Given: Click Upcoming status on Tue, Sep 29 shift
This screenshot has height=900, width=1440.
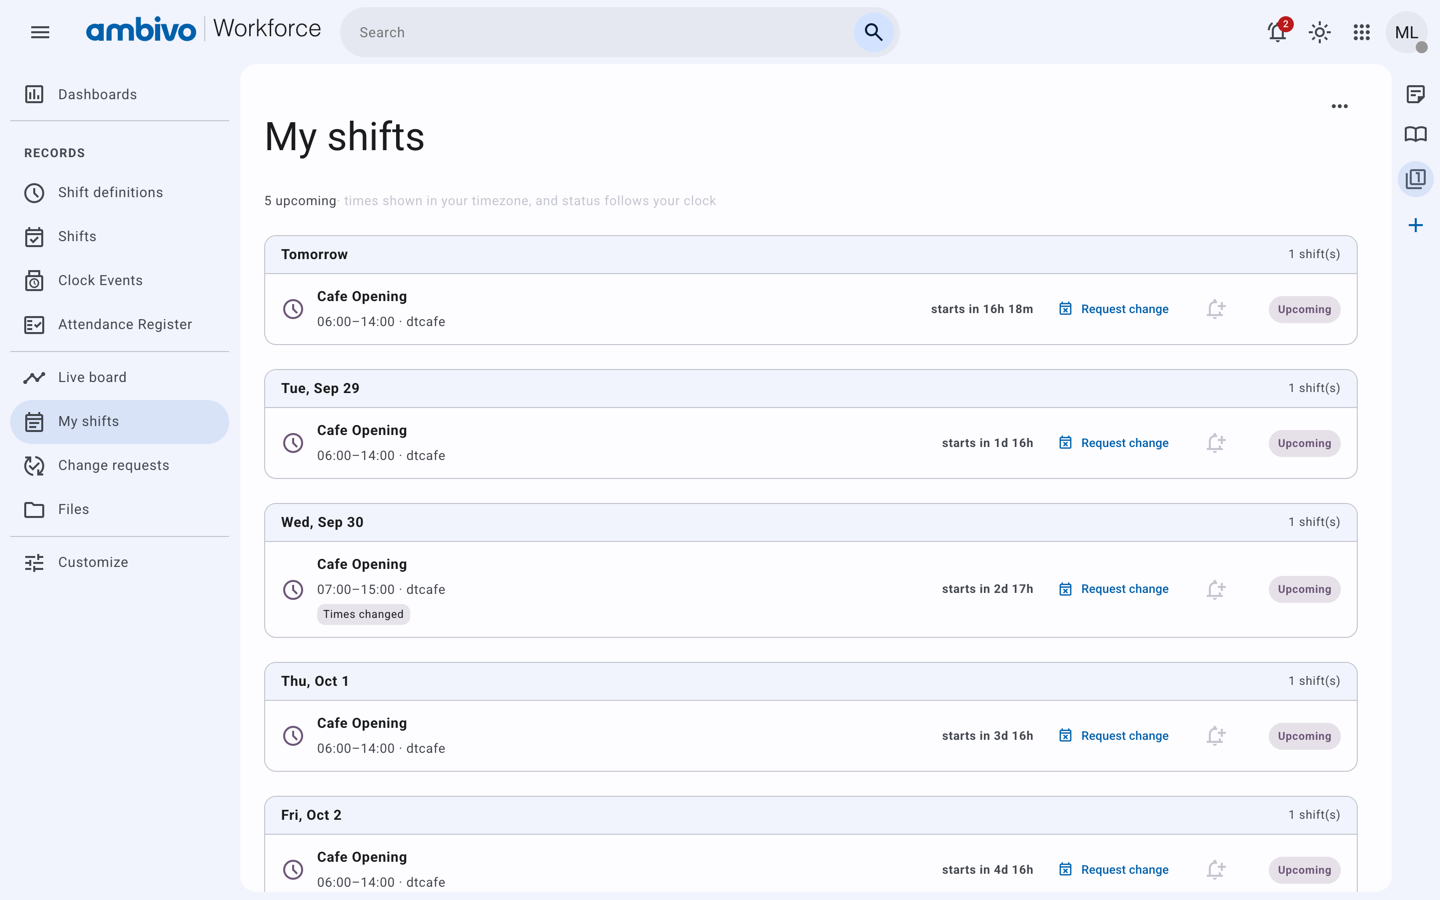Looking at the screenshot, I should pos(1304,443).
